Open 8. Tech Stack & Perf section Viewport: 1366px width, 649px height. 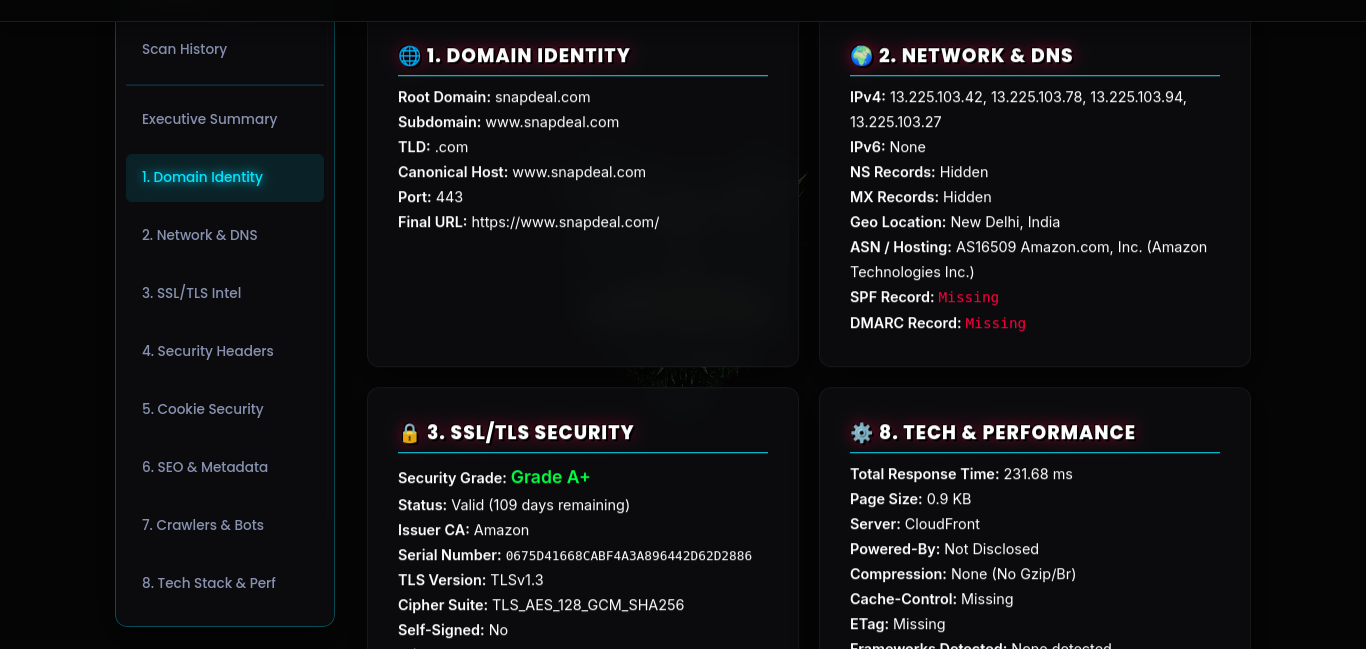click(224, 583)
